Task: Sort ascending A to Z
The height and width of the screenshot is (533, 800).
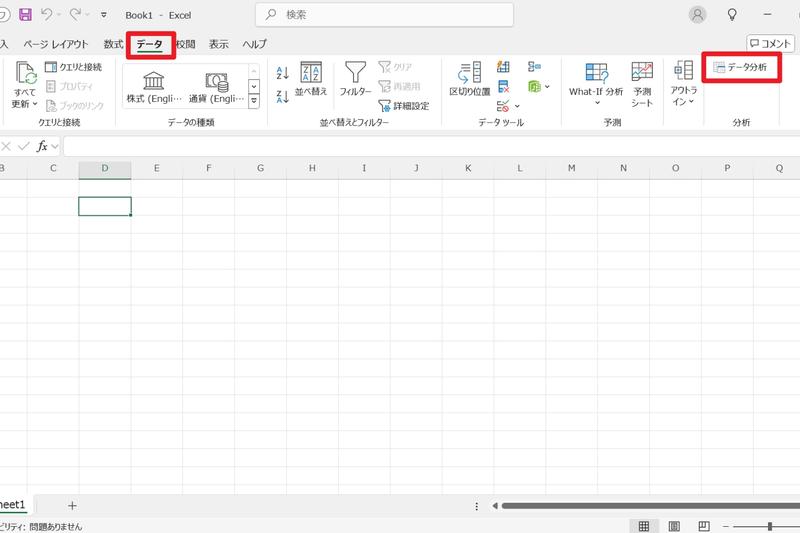Action: coord(283,73)
